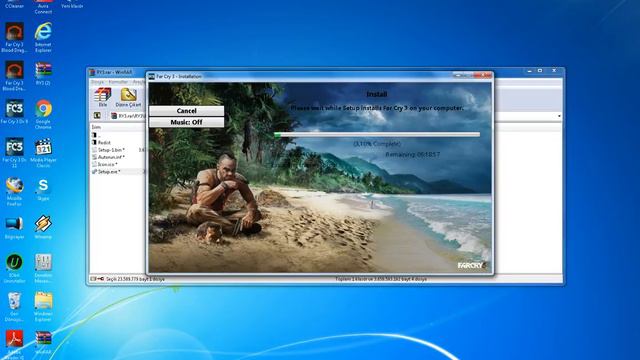Viewport: 640px width, 360px height.
Task: Launch Far Cry 3 Dx 9 shortcut
Action: pyautogui.click(x=14, y=111)
